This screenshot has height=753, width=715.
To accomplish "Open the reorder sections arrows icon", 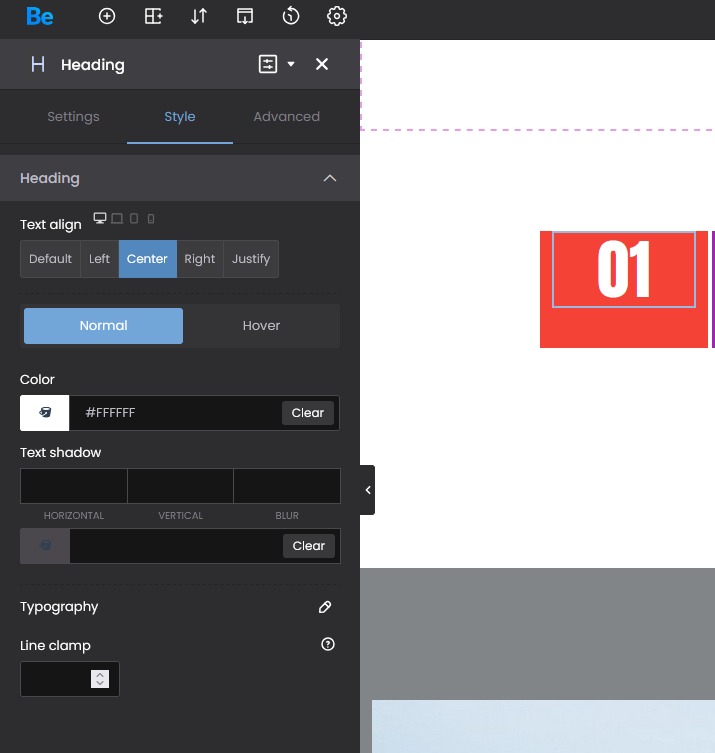I will (x=199, y=16).
